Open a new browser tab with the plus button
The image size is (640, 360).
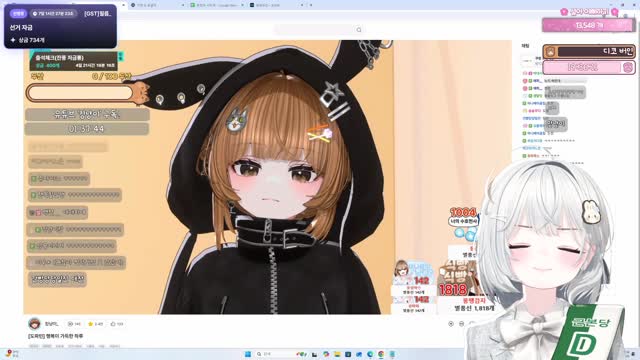tap(311, 5)
